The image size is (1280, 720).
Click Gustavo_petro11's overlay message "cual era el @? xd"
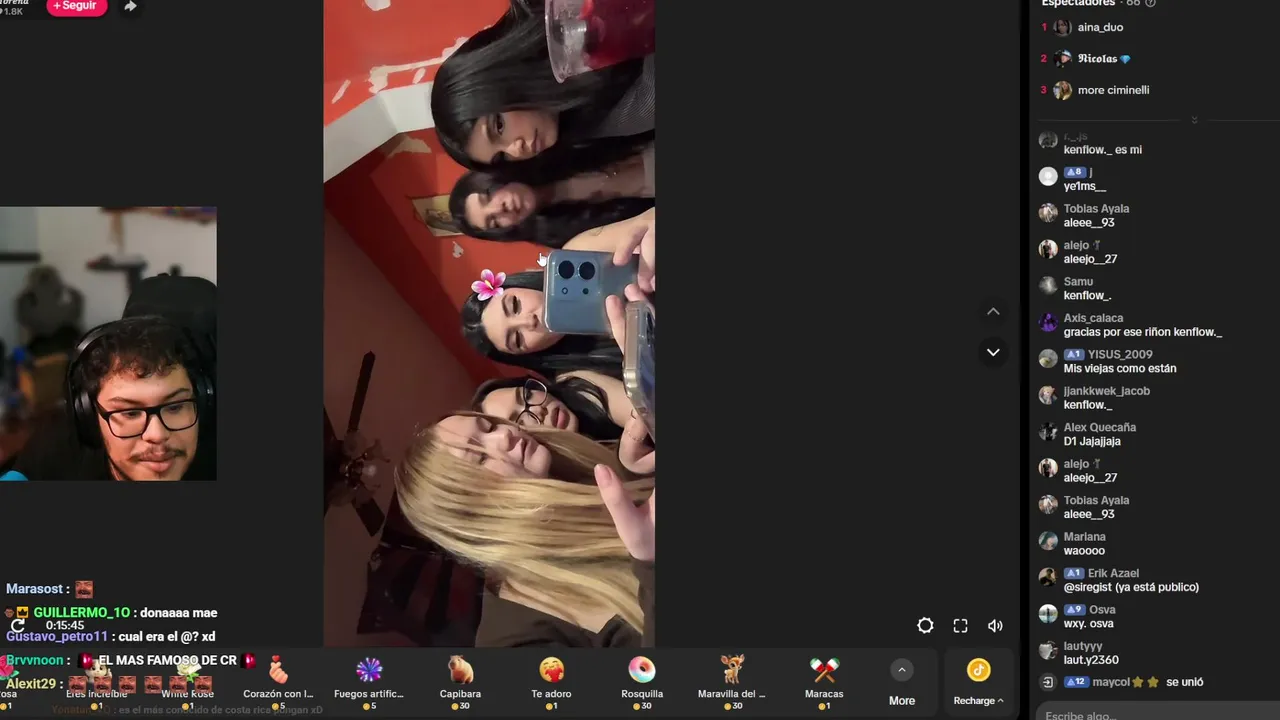[x=110, y=637]
